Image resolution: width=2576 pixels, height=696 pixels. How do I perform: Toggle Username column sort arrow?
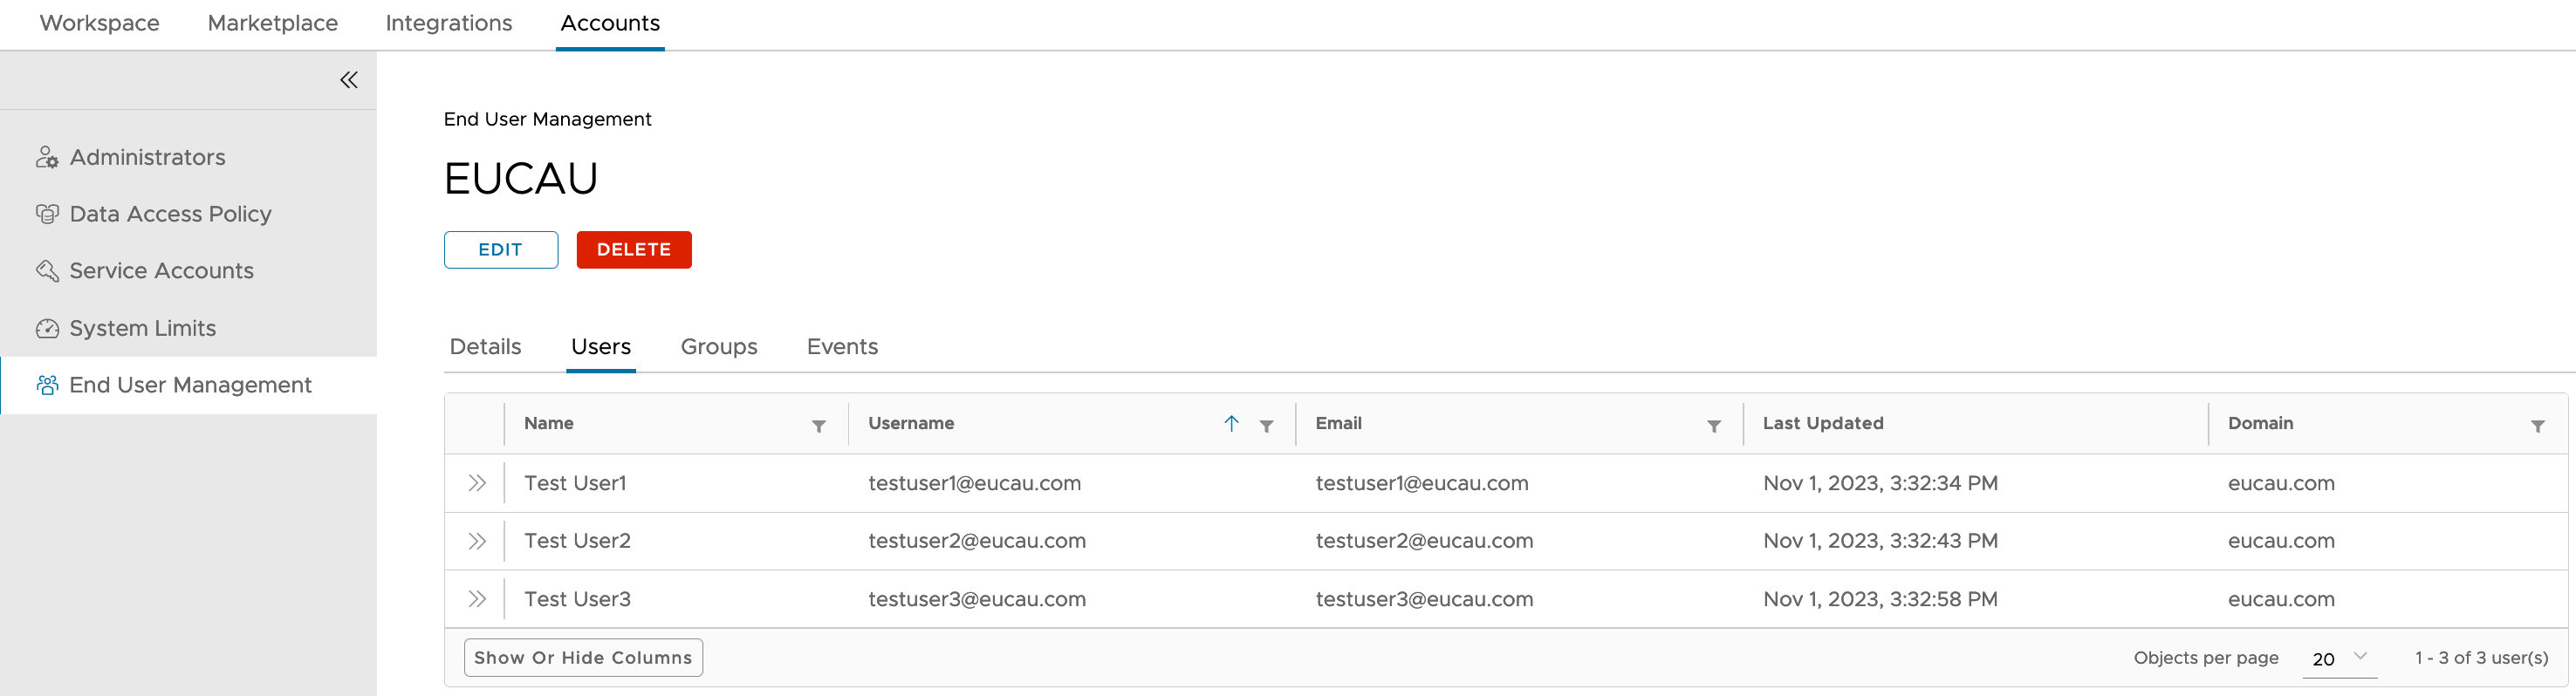tap(1231, 424)
